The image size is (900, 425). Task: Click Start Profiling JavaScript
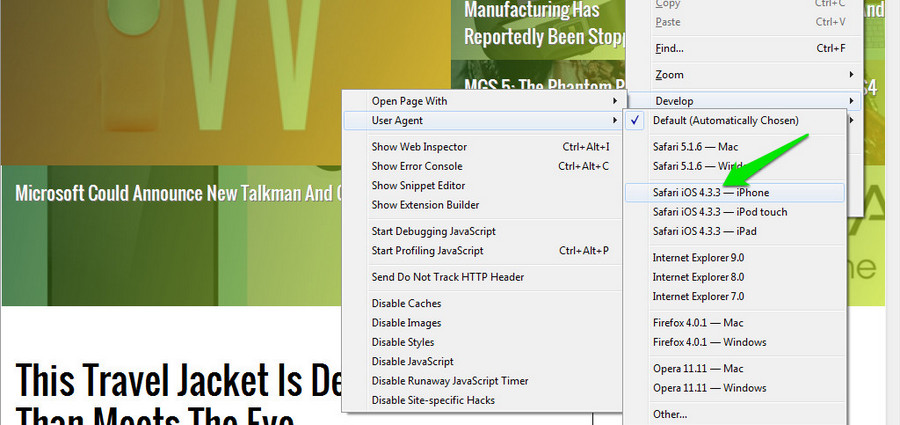click(482, 250)
